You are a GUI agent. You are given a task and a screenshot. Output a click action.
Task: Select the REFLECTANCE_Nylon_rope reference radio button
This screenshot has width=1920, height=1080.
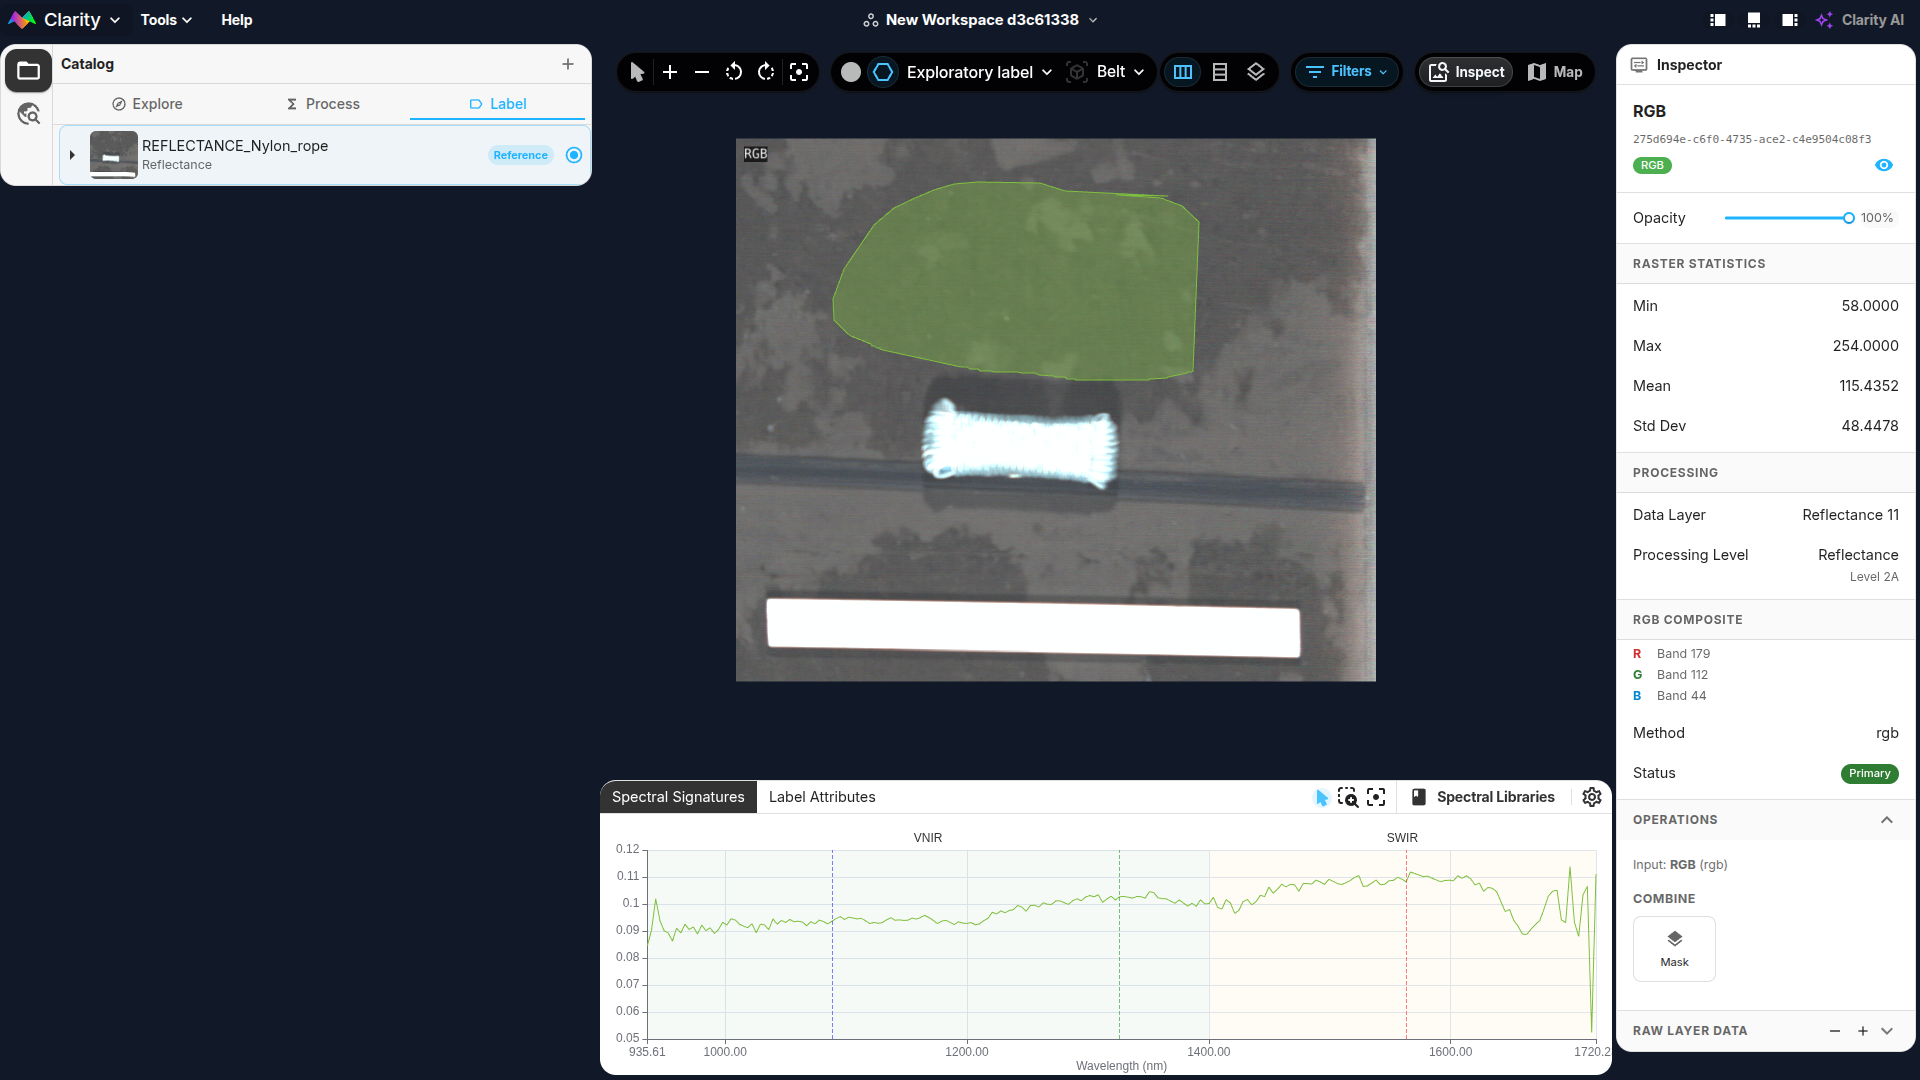pyautogui.click(x=574, y=155)
